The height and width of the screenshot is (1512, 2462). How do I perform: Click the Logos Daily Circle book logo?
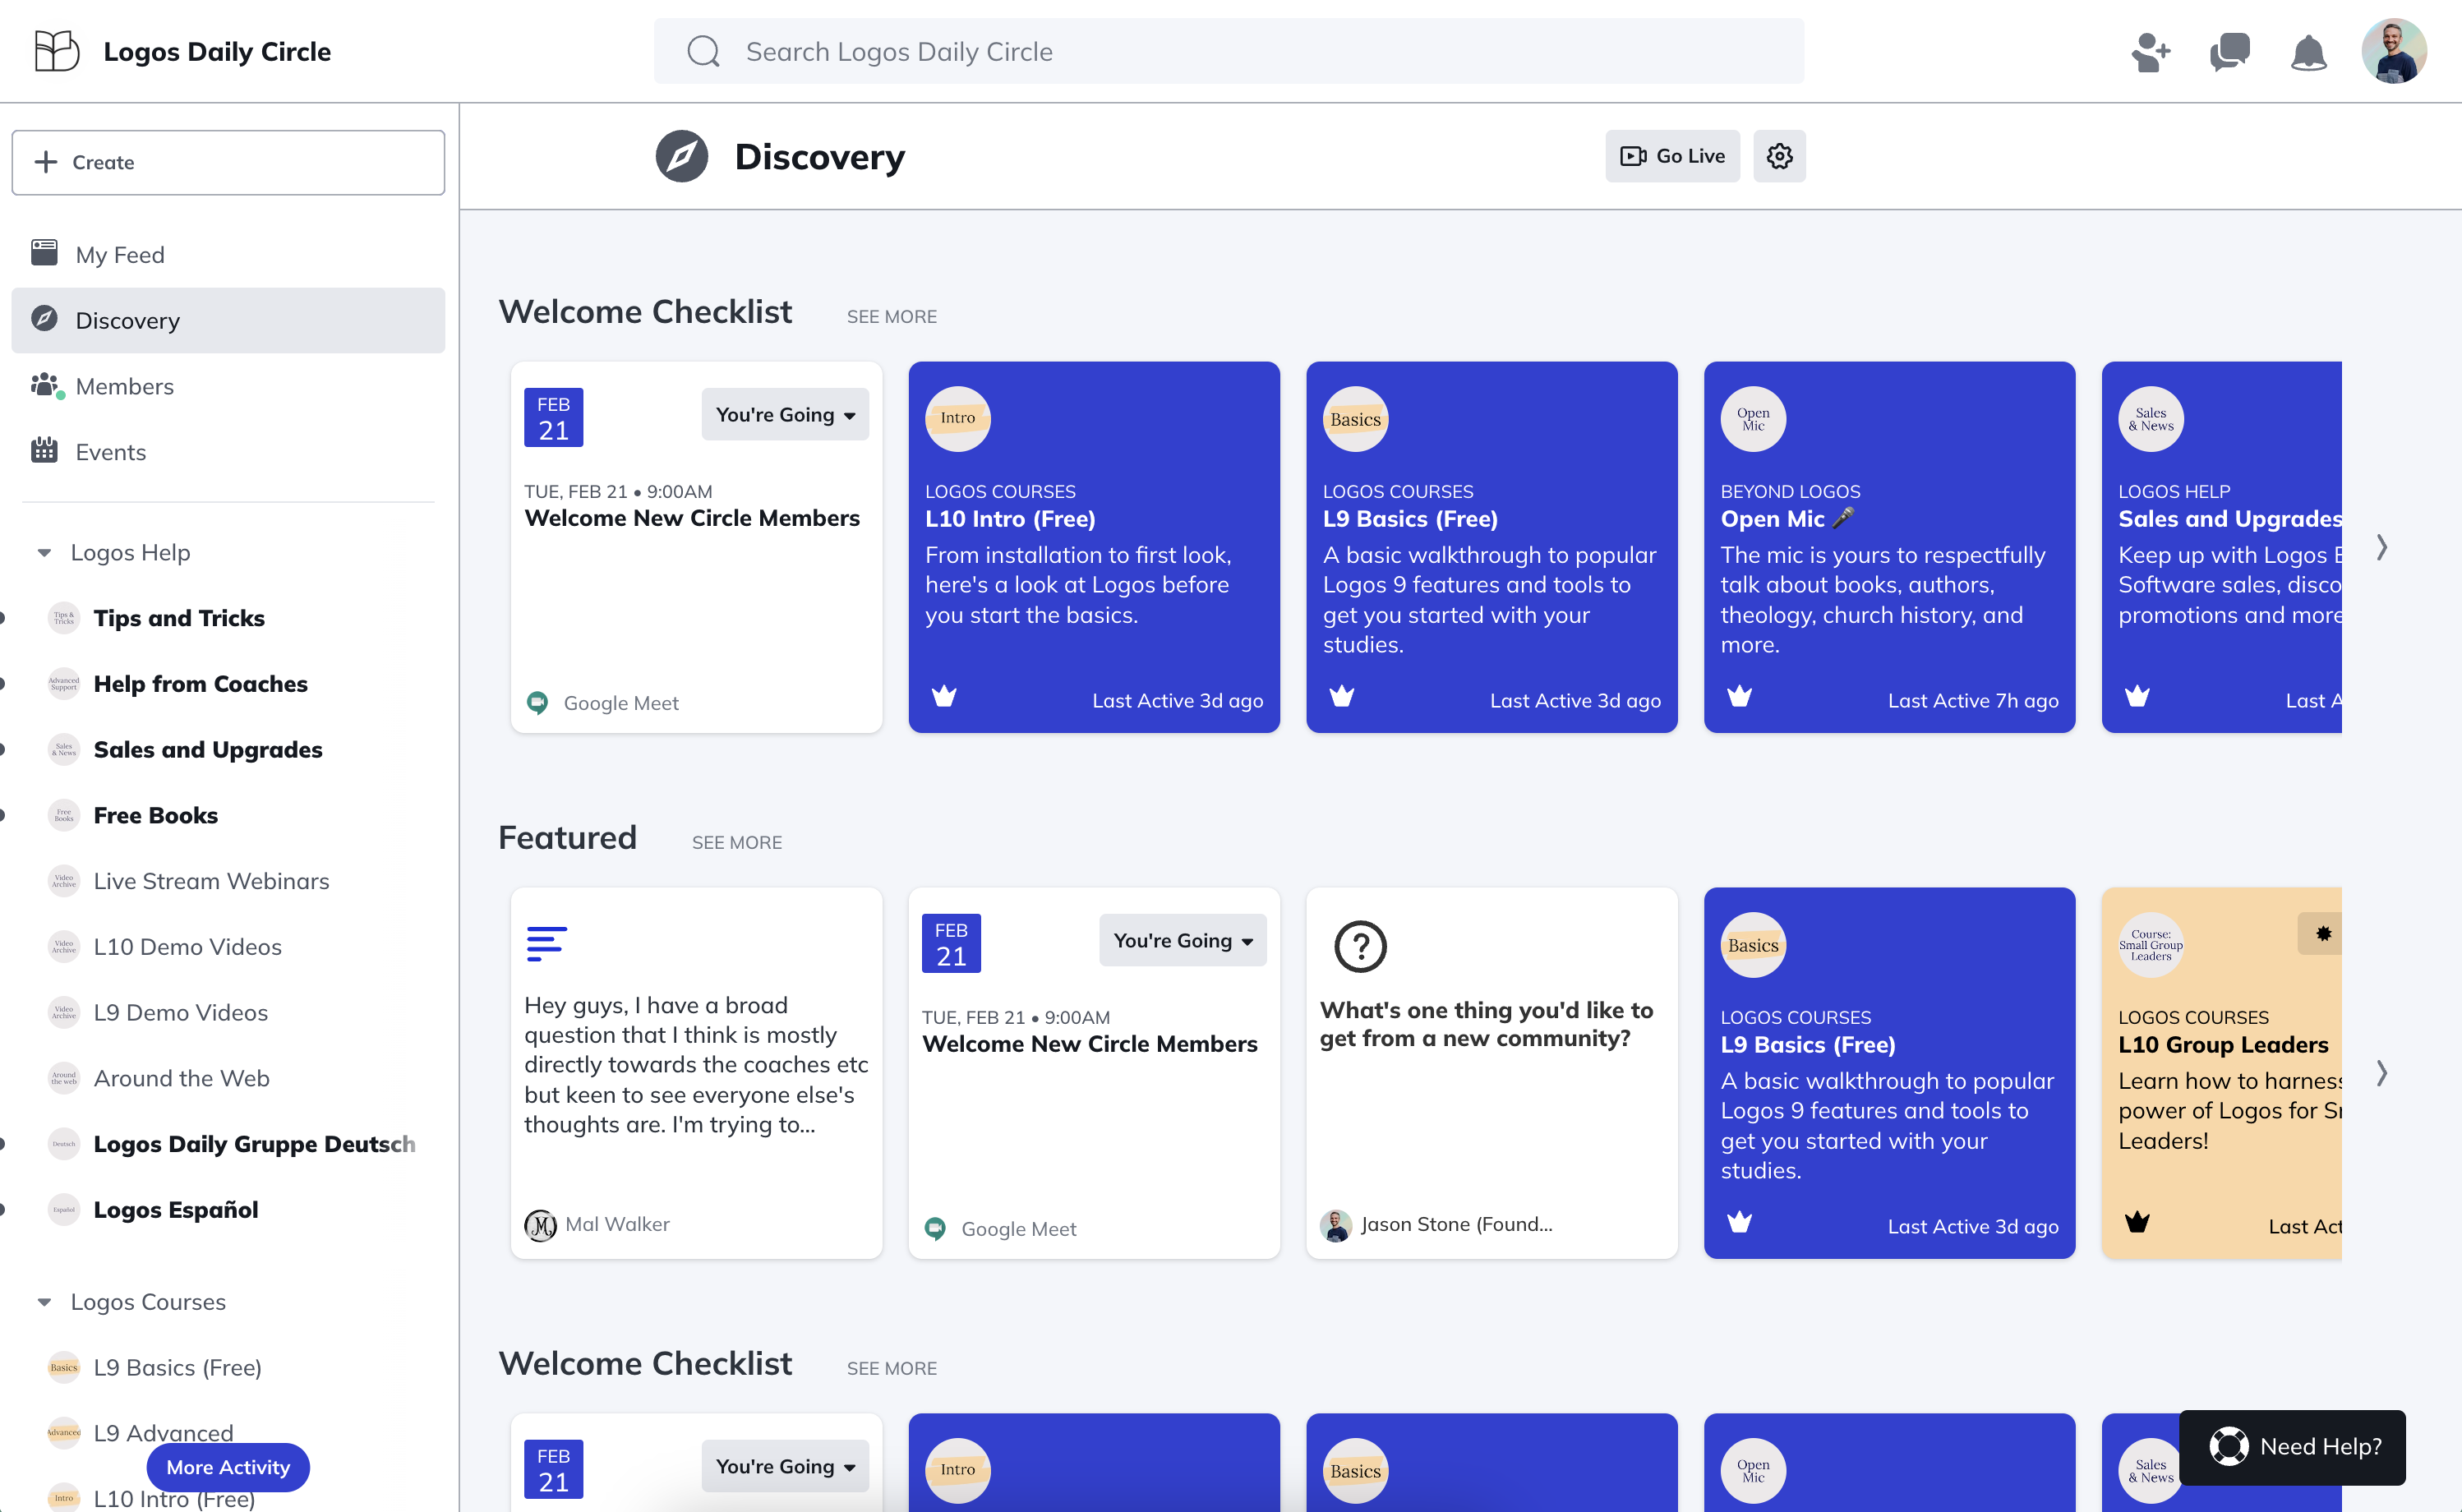click(x=56, y=51)
